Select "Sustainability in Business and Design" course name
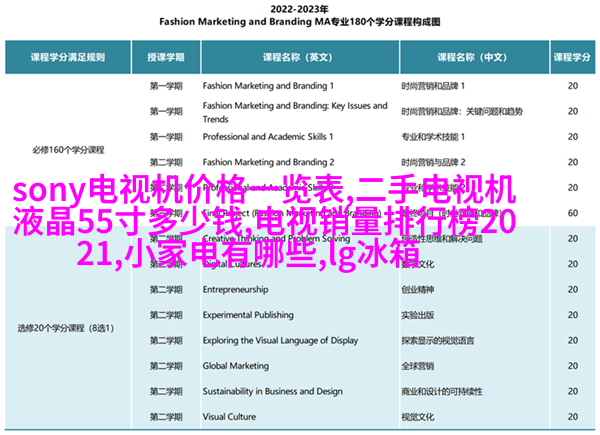The image size is (600, 435). (x=272, y=391)
